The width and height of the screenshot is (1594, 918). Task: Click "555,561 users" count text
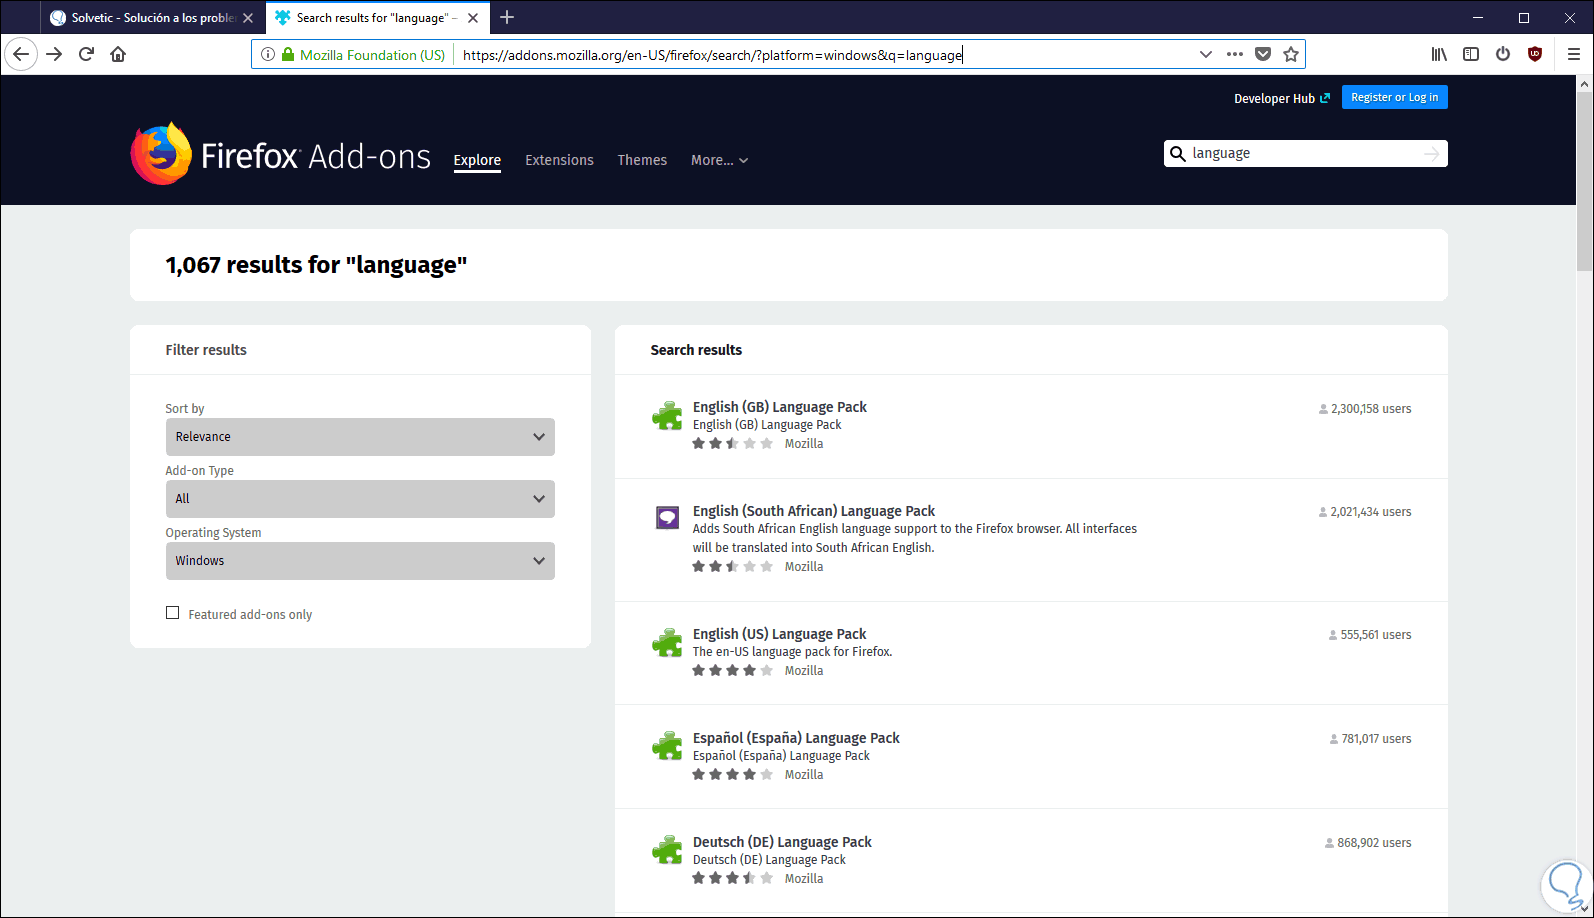click(x=1376, y=635)
